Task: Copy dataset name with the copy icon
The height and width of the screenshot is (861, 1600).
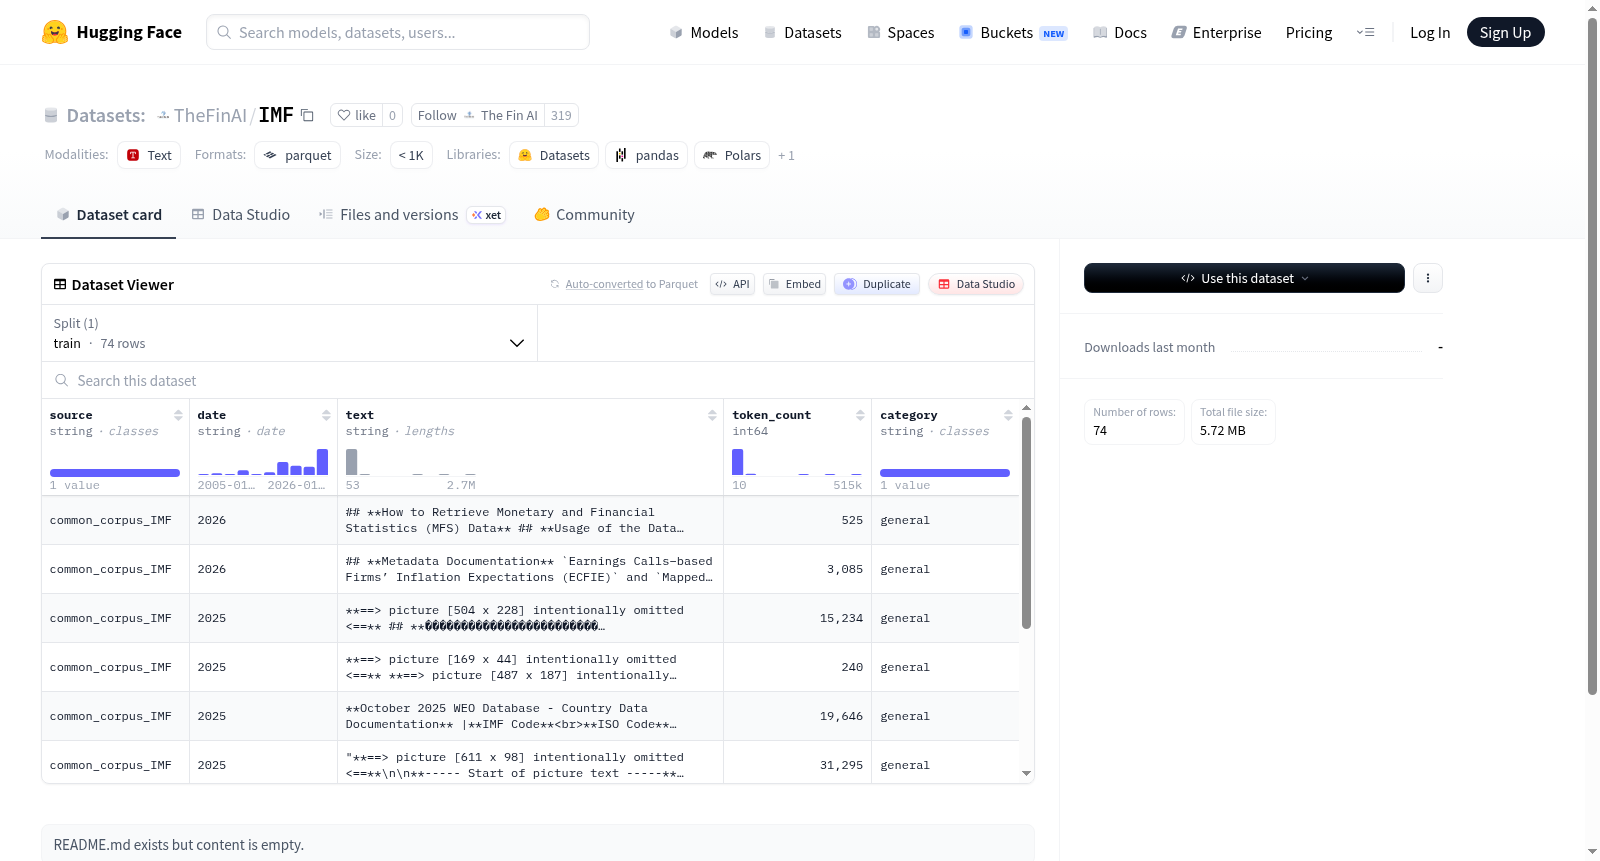Action: click(308, 115)
